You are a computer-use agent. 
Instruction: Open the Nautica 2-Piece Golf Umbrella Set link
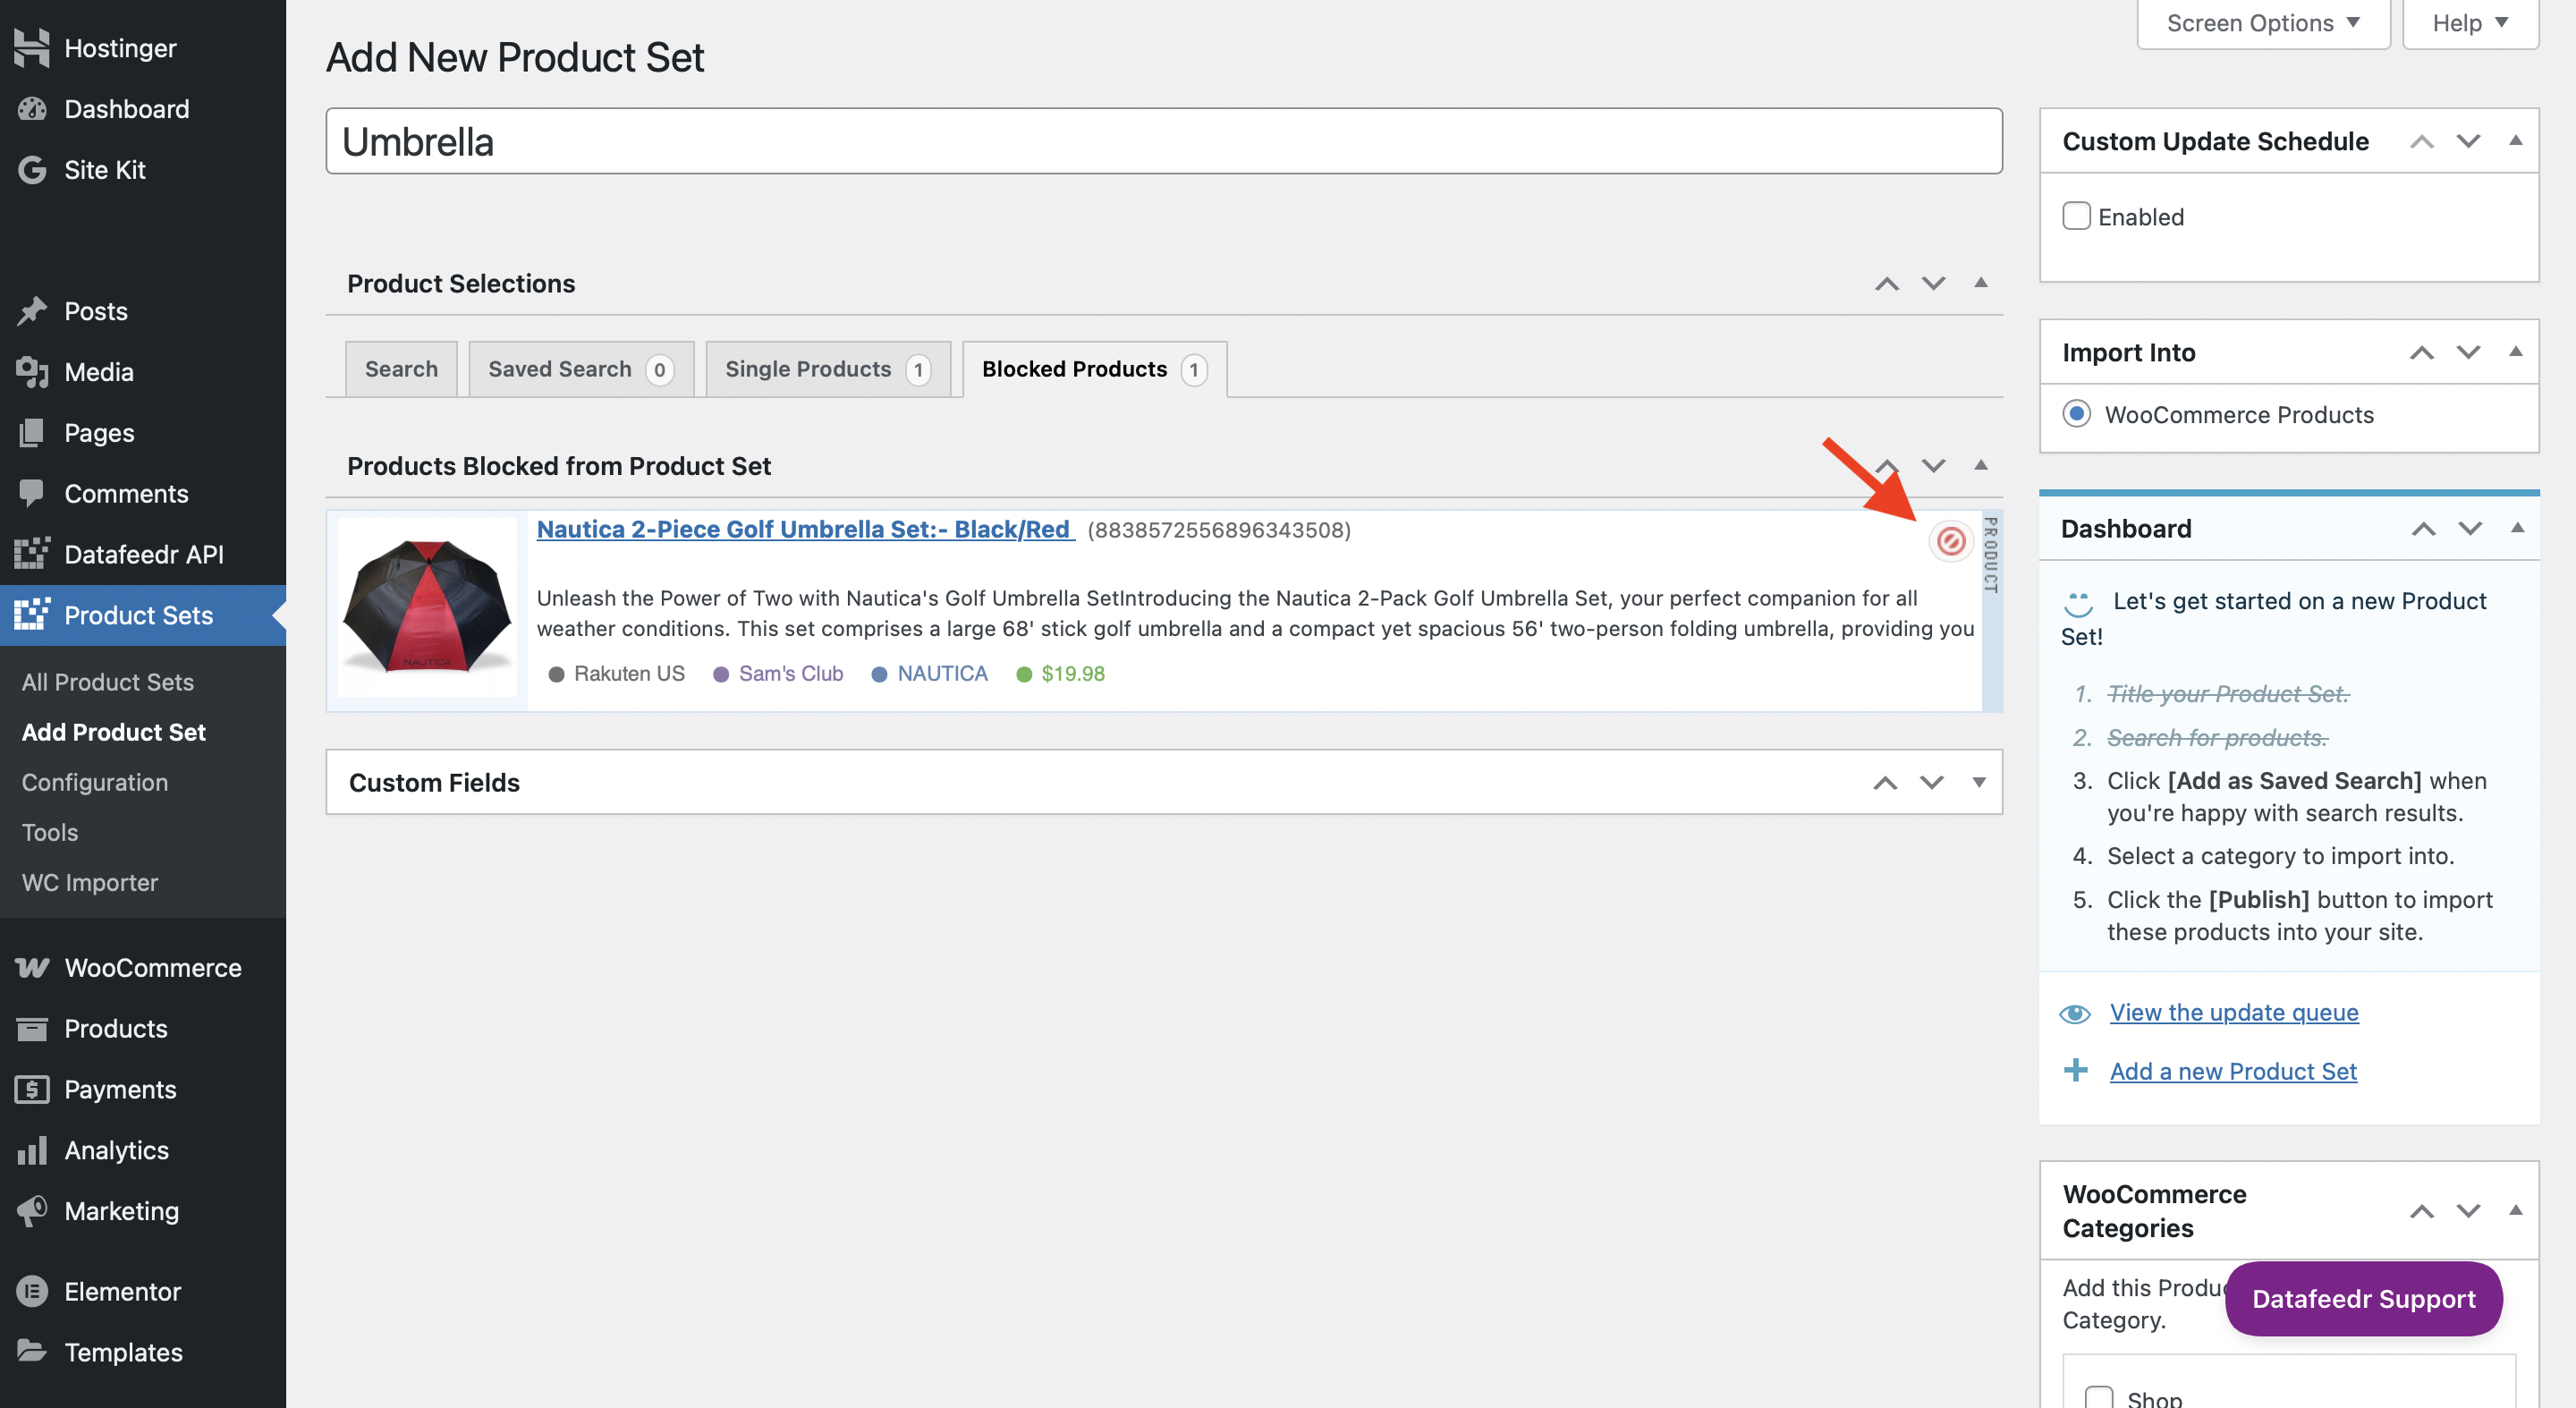(x=805, y=529)
